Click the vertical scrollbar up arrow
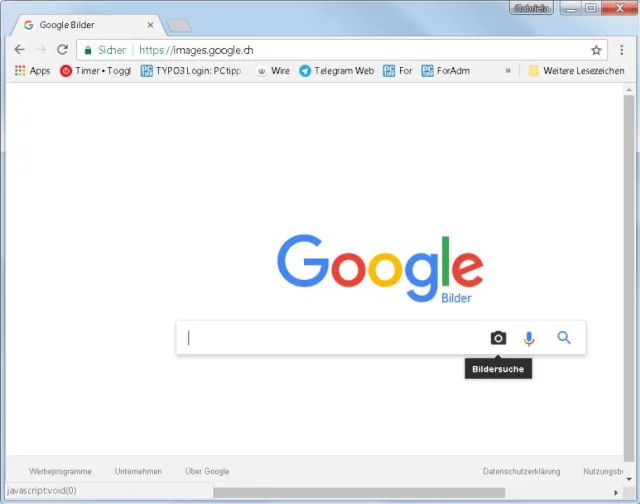 pos(629,89)
